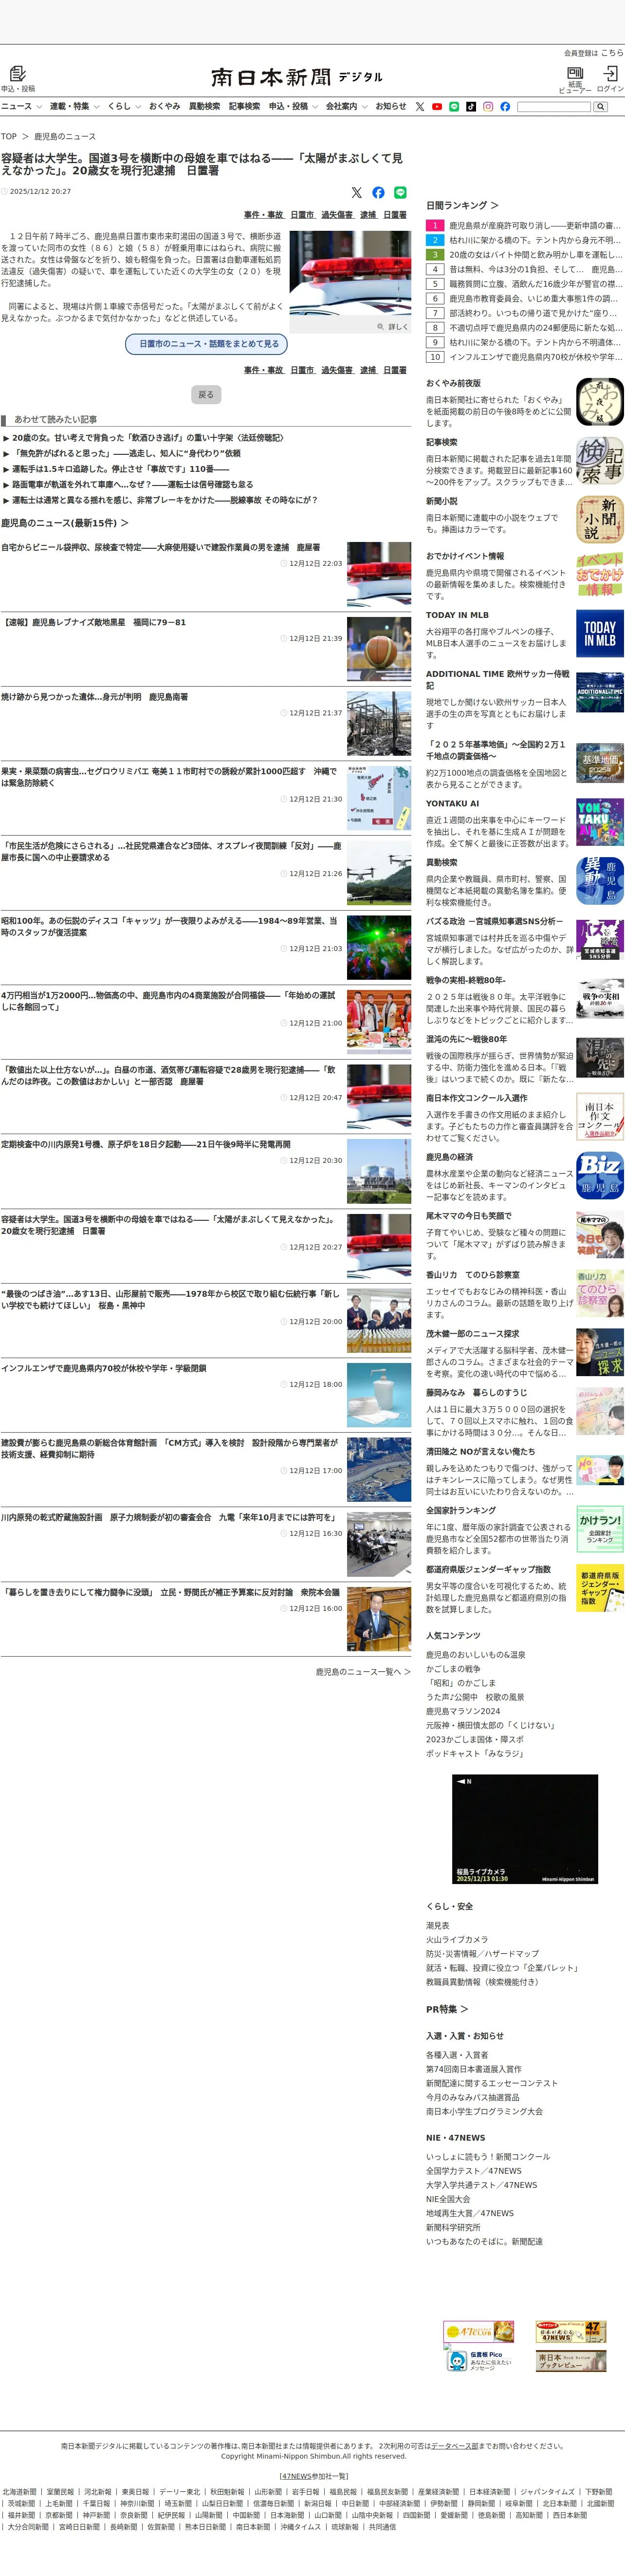Screen dimensions: 625x2576
Task: Share the article on Facebook
Action: point(378,192)
